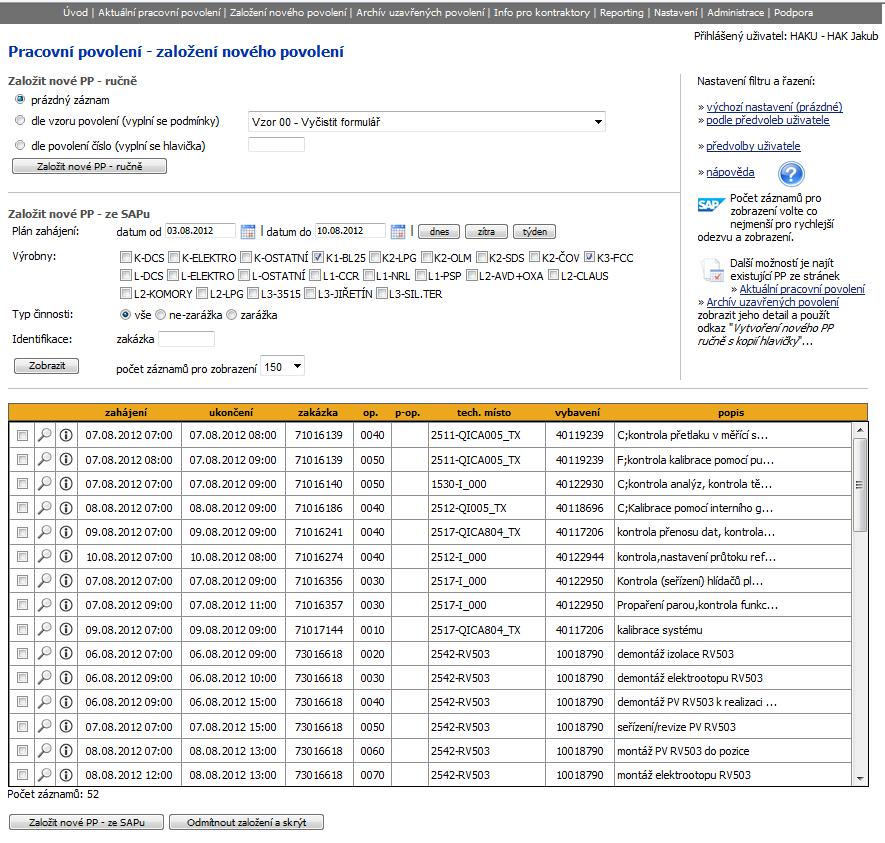Show info icon for order 71017144 row
Viewport: 885px width, 843px height.
(x=66, y=630)
